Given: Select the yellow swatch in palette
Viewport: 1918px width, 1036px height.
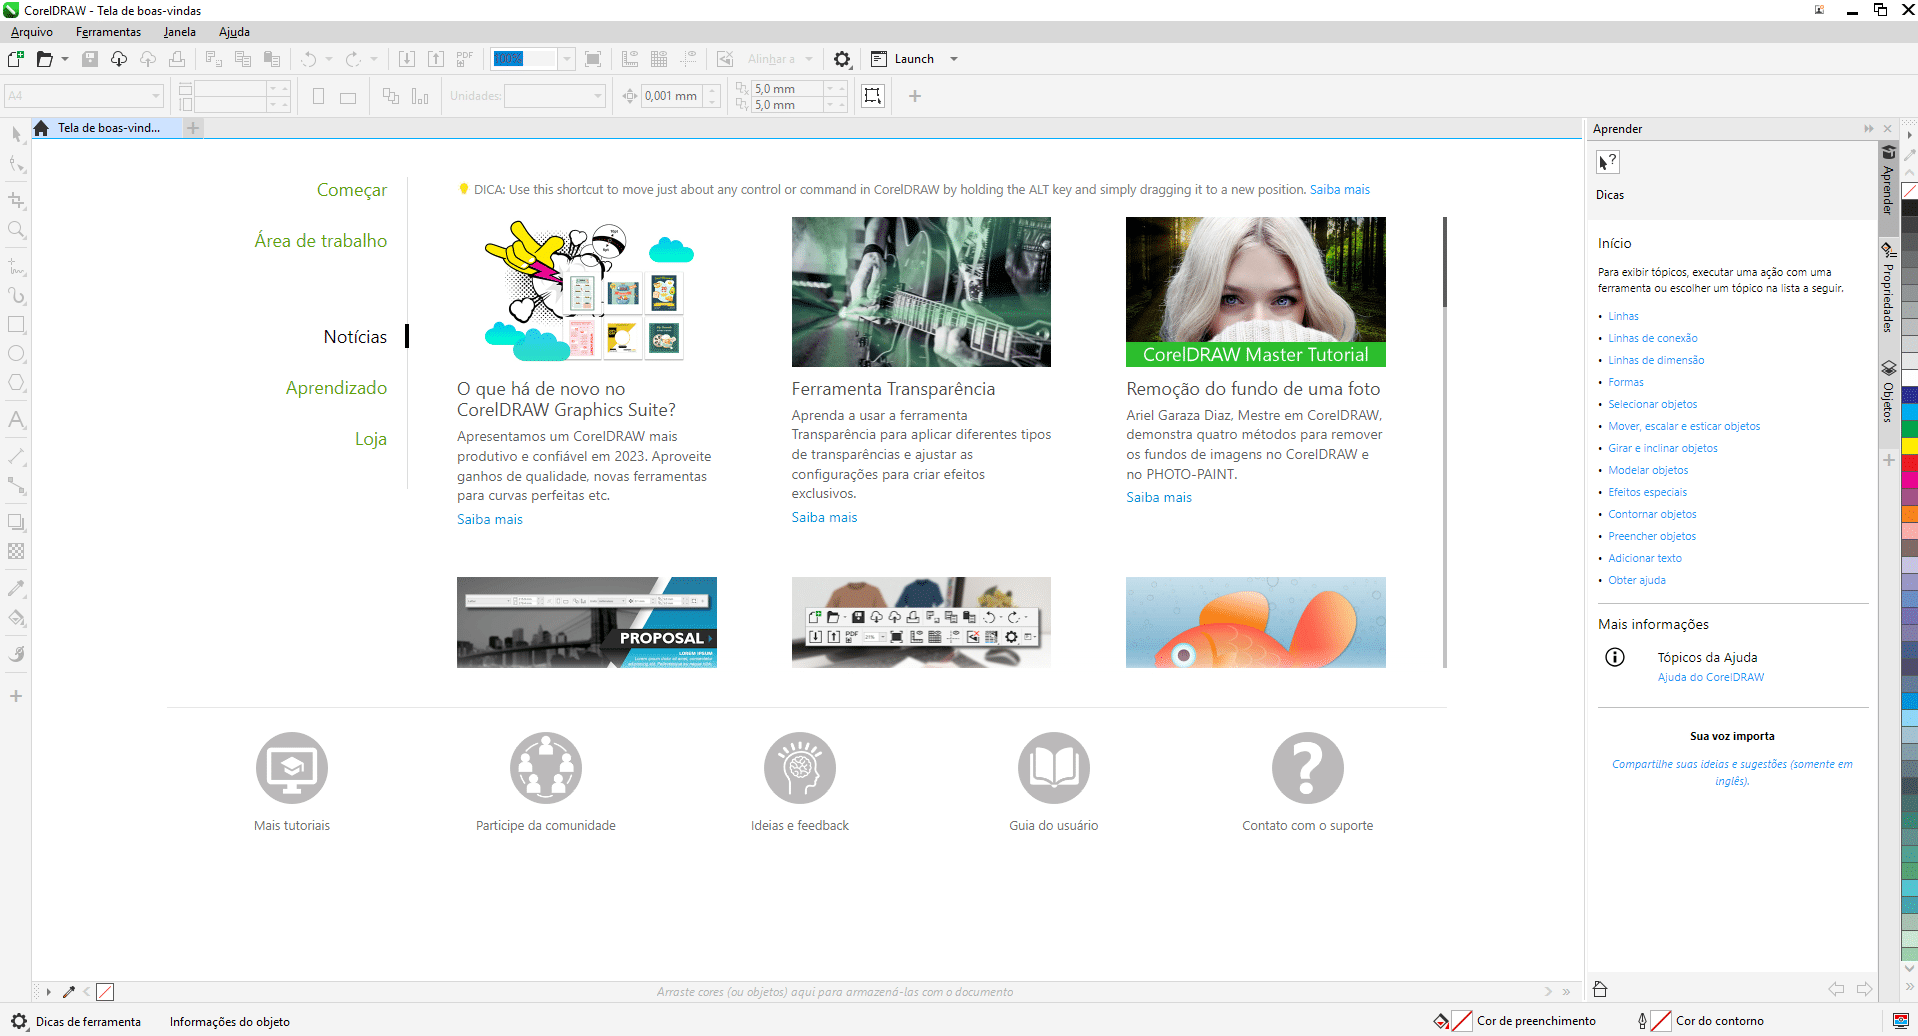Looking at the screenshot, I should point(1909,445).
